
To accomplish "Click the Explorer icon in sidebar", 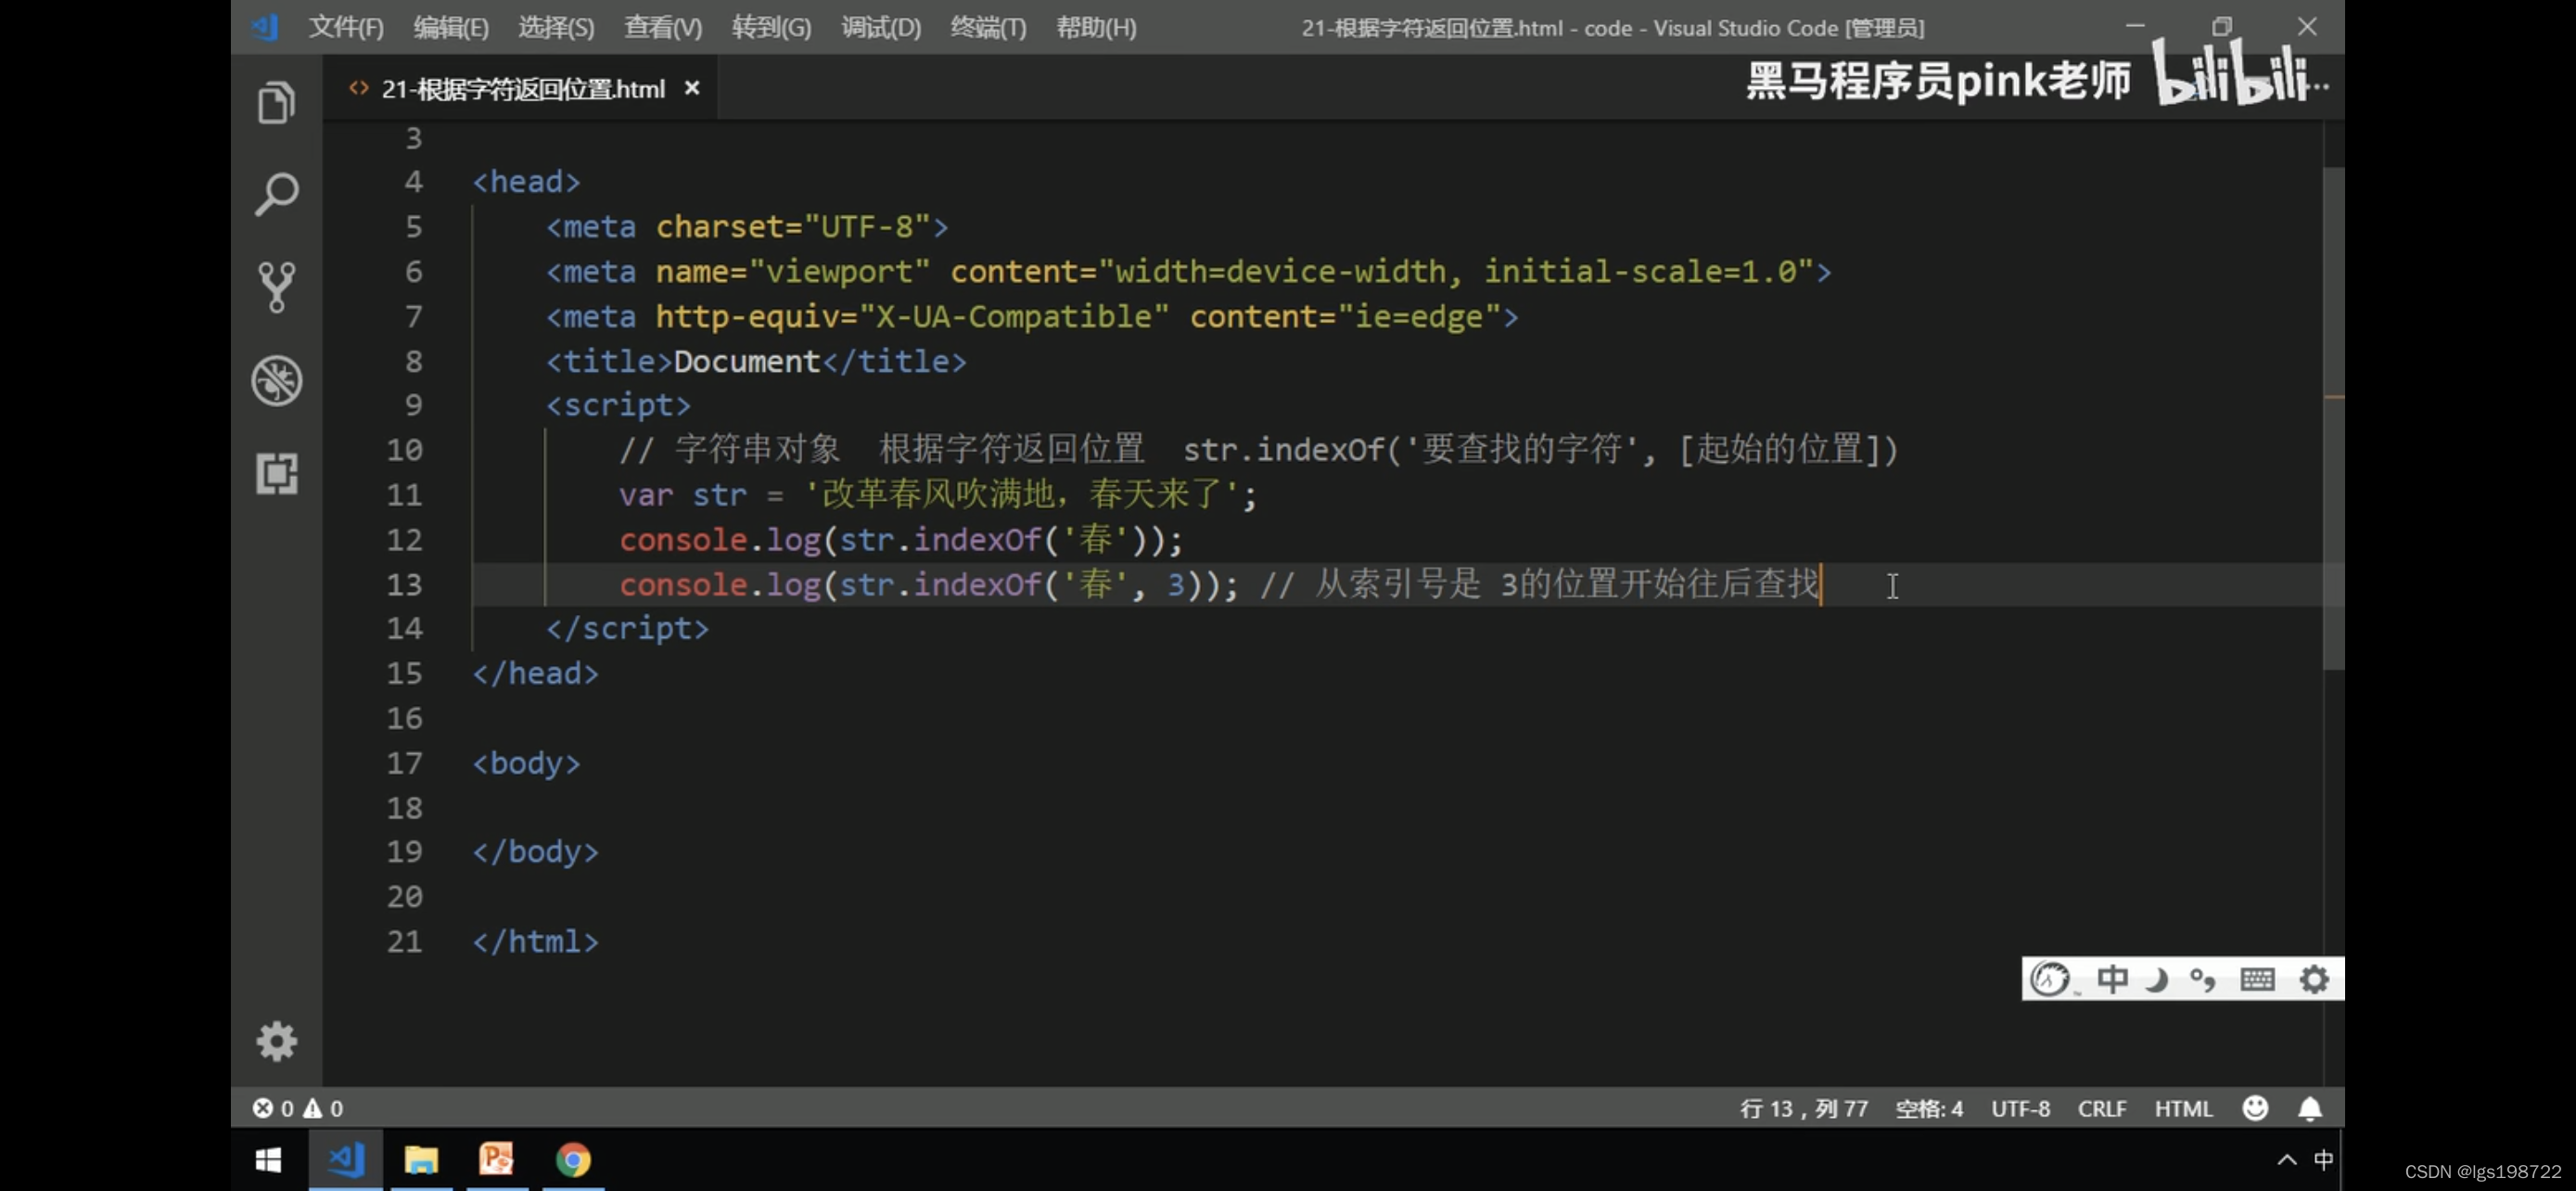I will click(x=274, y=100).
